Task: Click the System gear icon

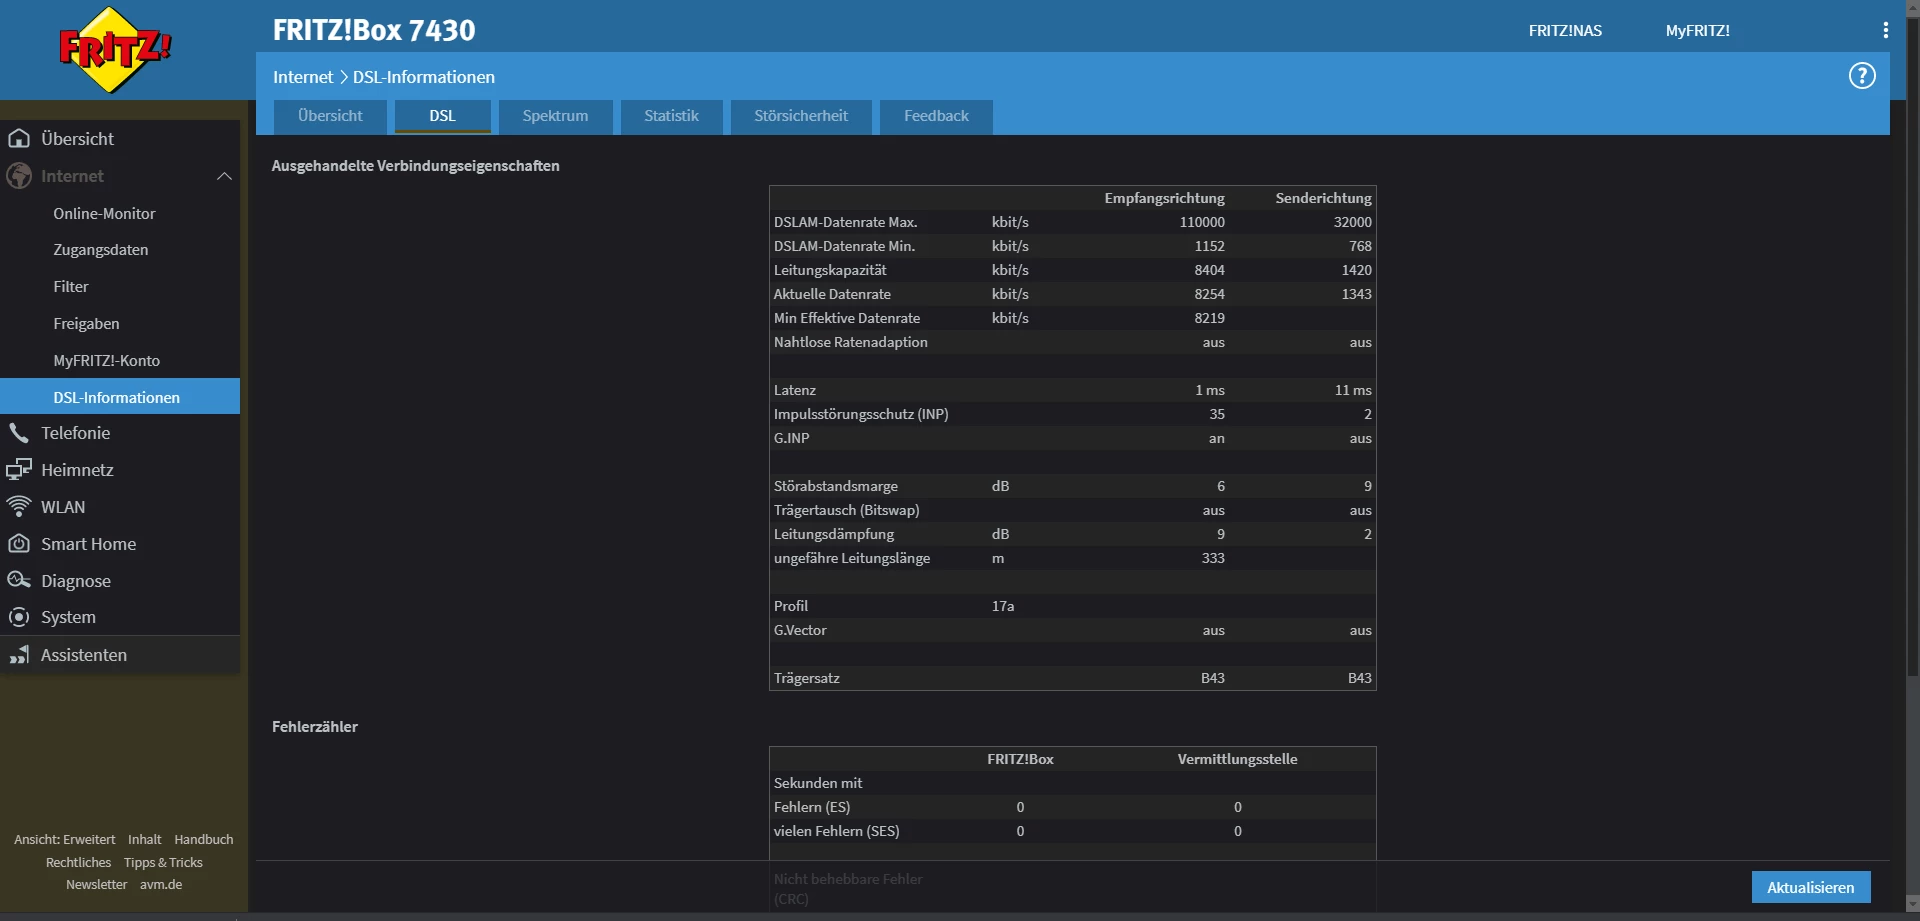Action: (19, 617)
